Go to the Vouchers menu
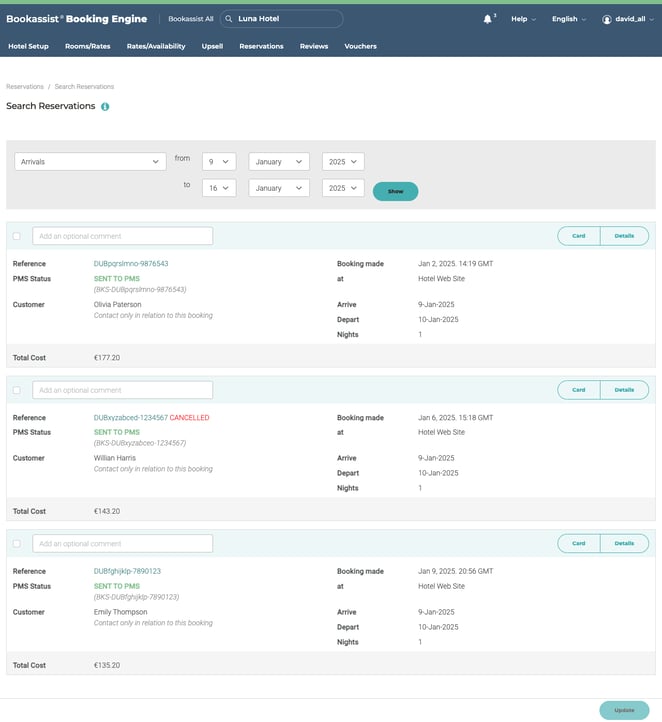The image size is (662, 722). click(360, 46)
